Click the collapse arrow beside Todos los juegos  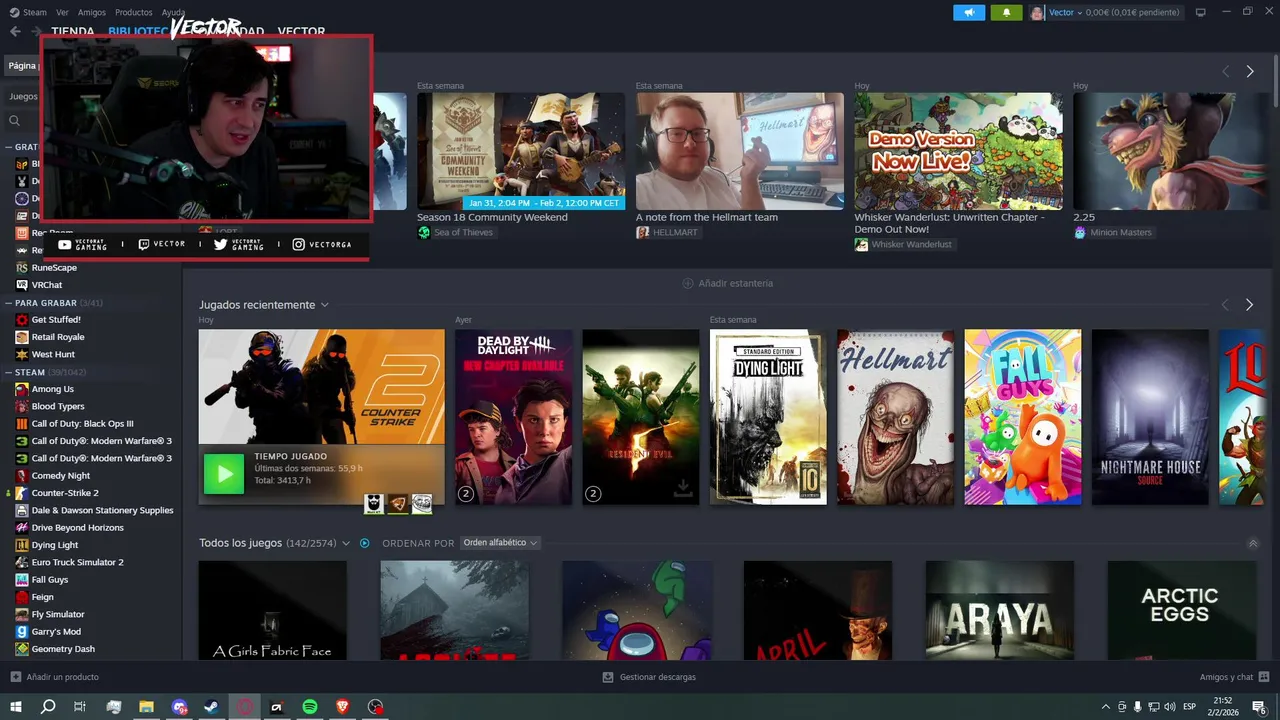pos(1253,543)
